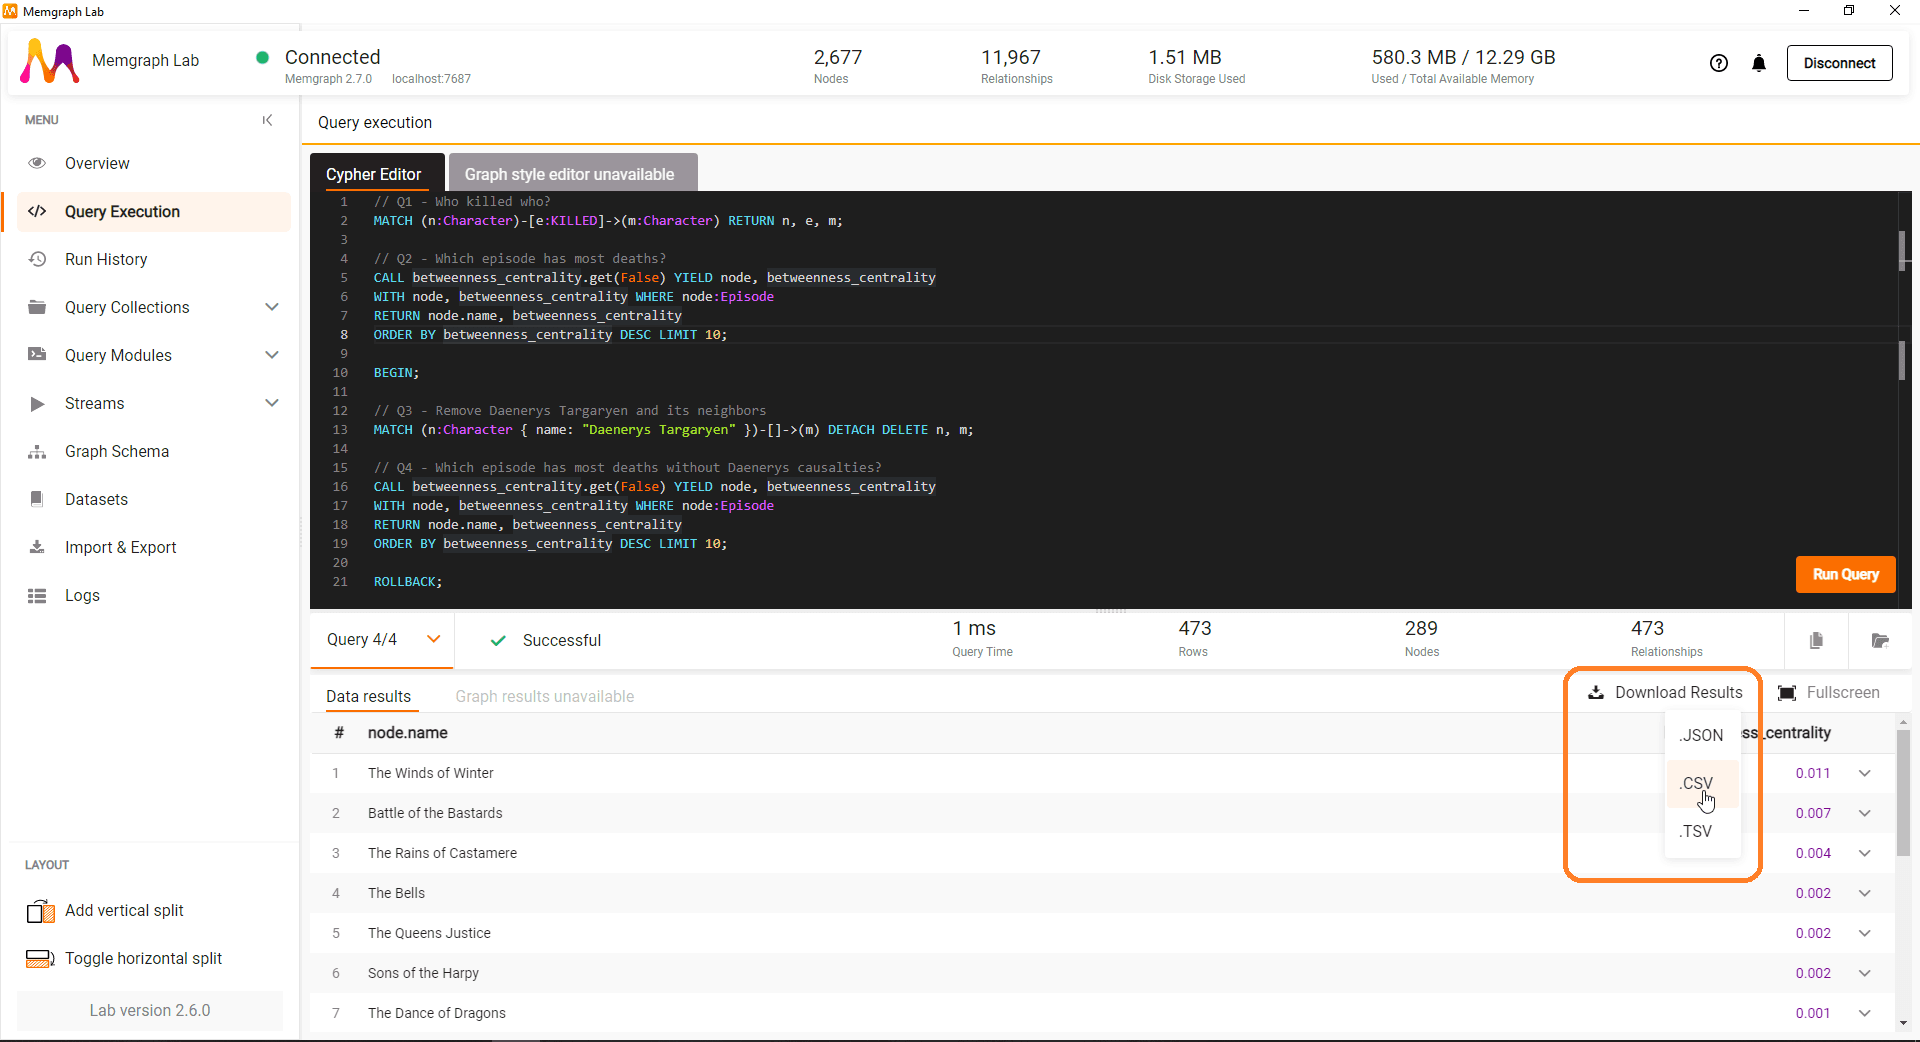
Task: Click Lab version 2.6.0 label
Action: pos(150,1010)
